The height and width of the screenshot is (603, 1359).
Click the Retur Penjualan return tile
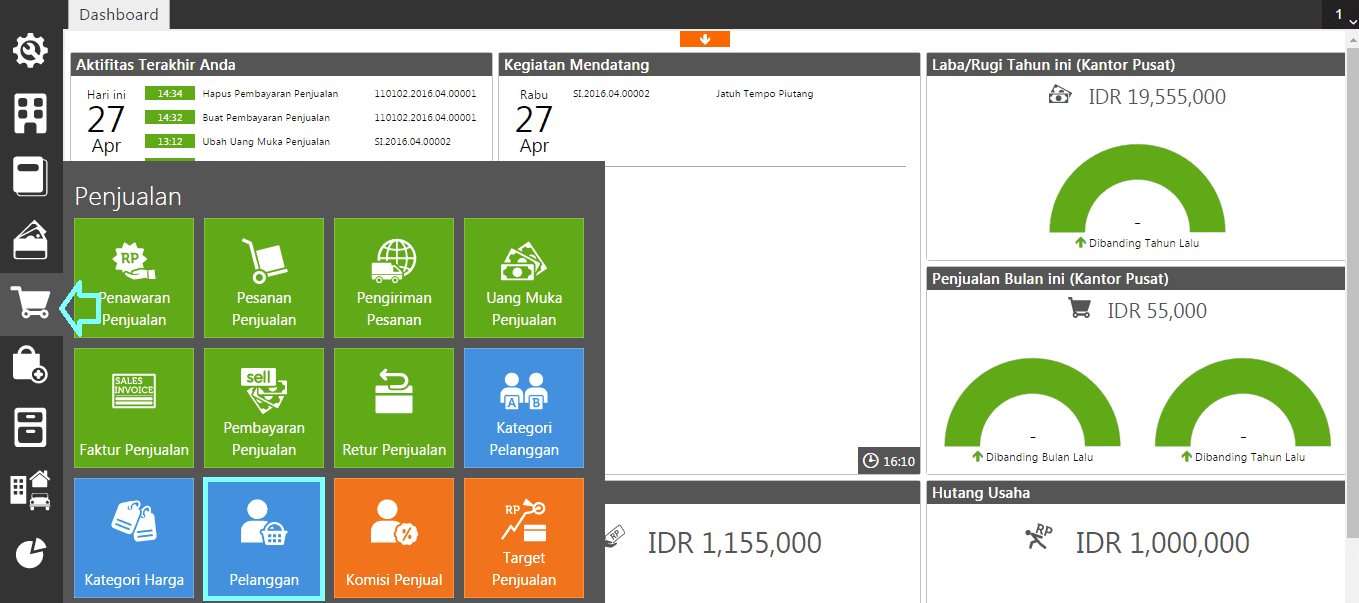pyautogui.click(x=393, y=408)
